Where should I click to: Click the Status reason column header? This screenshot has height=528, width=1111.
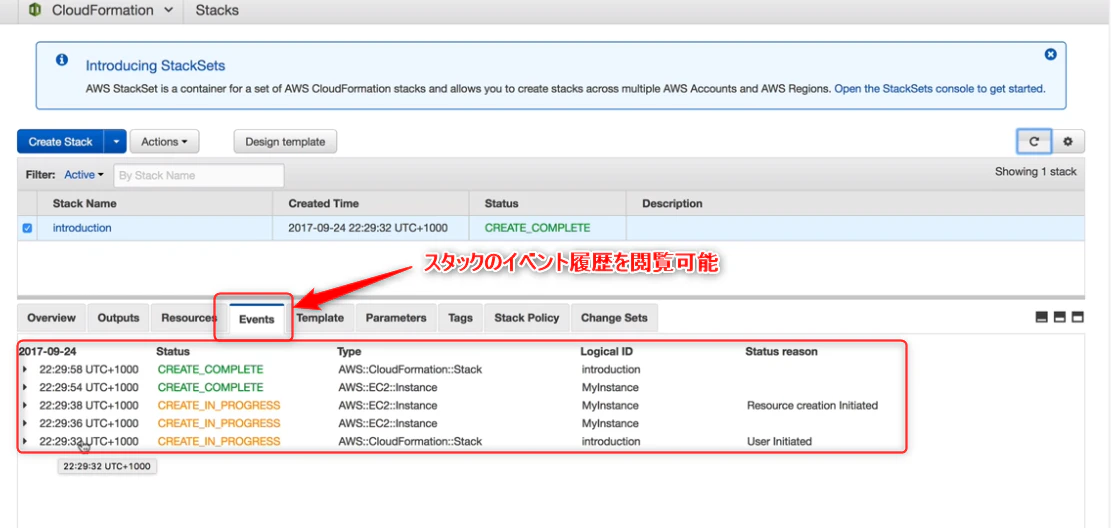click(782, 352)
